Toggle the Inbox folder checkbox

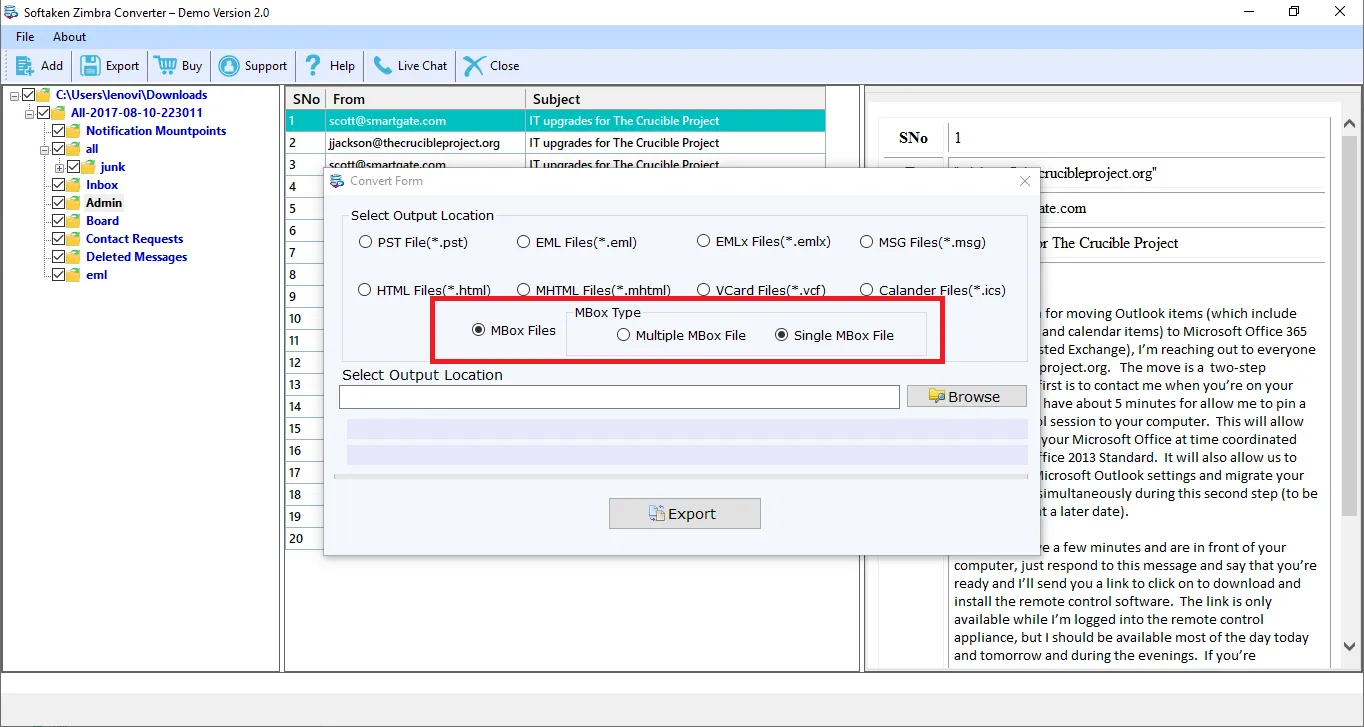click(59, 185)
